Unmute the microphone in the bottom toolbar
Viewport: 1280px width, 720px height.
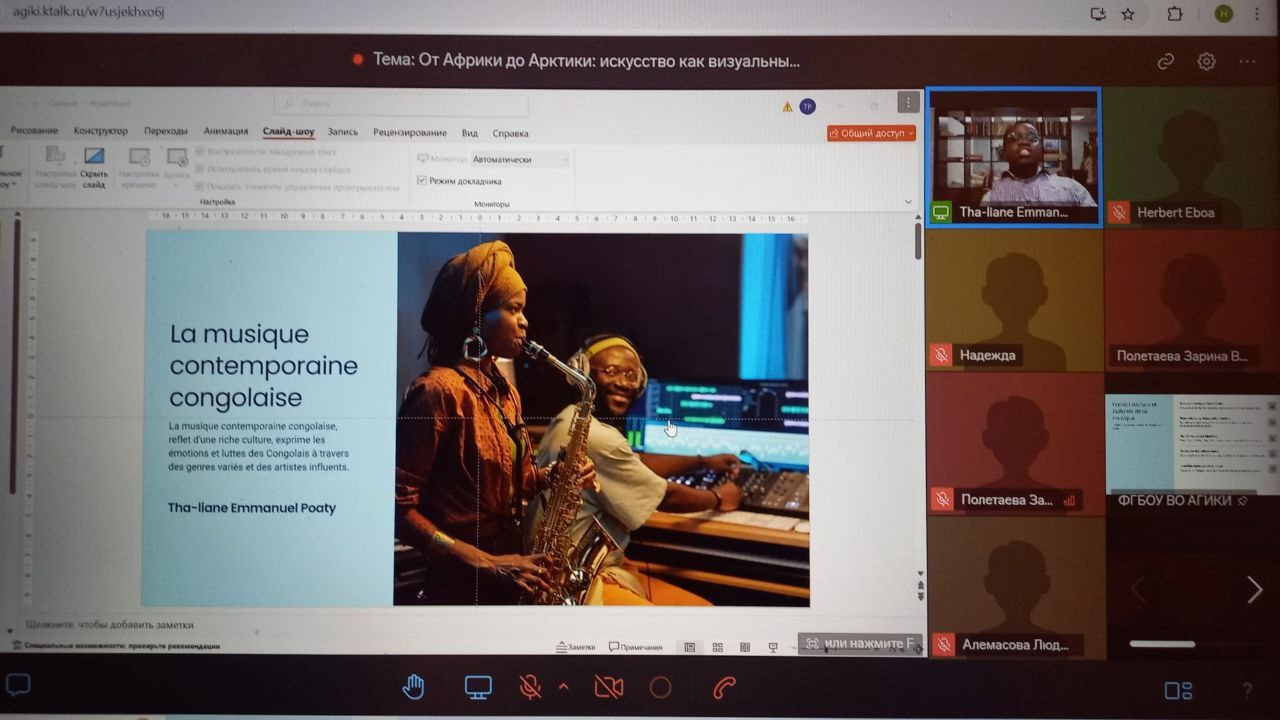pyautogui.click(x=530, y=688)
